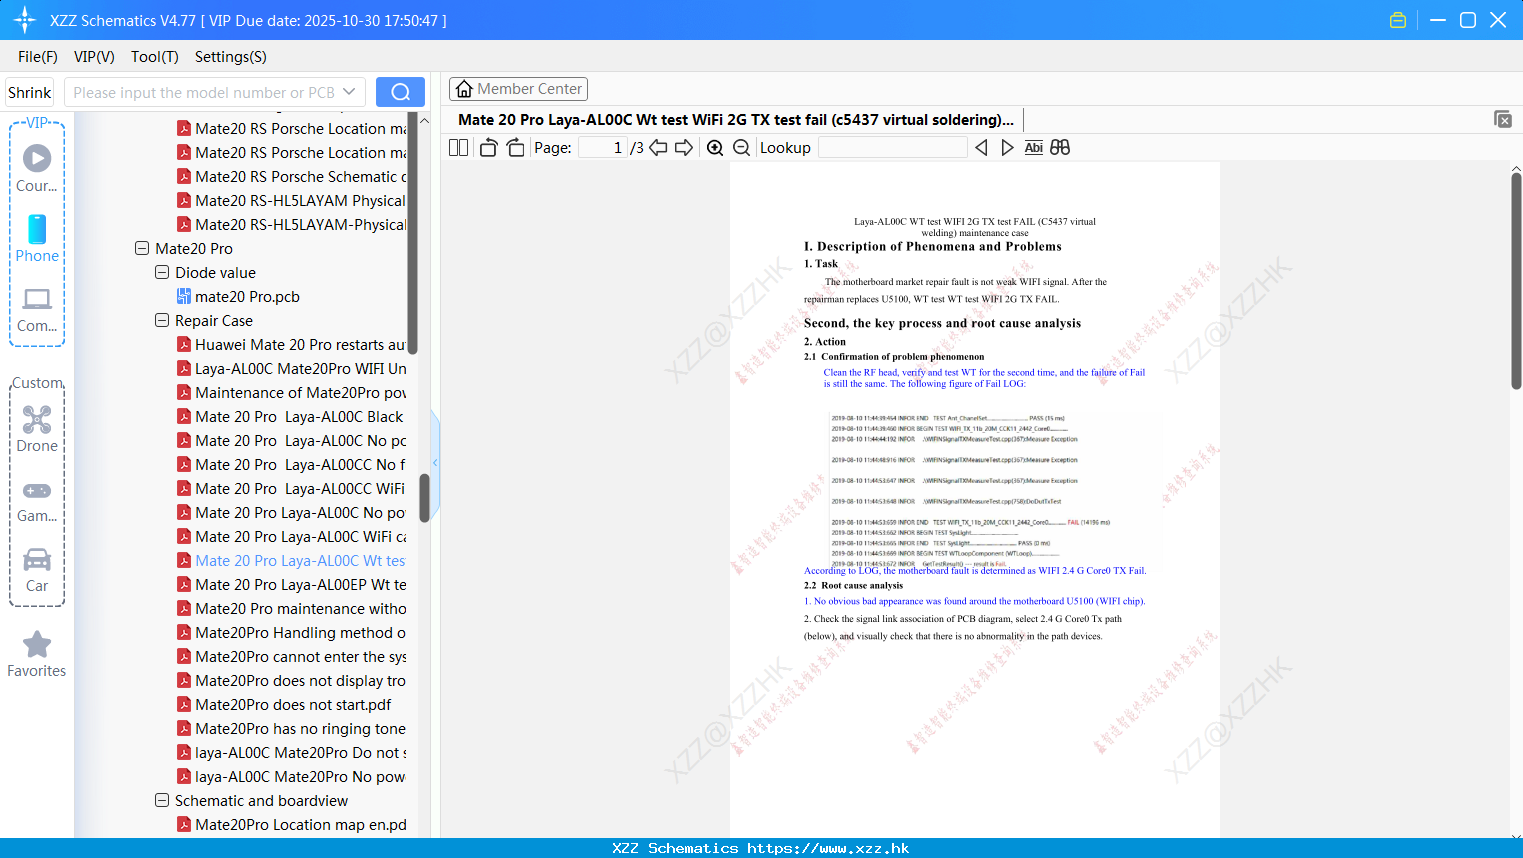Image resolution: width=1523 pixels, height=858 pixels.
Task: Select Phone category in sidebar
Action: [37, 239]
